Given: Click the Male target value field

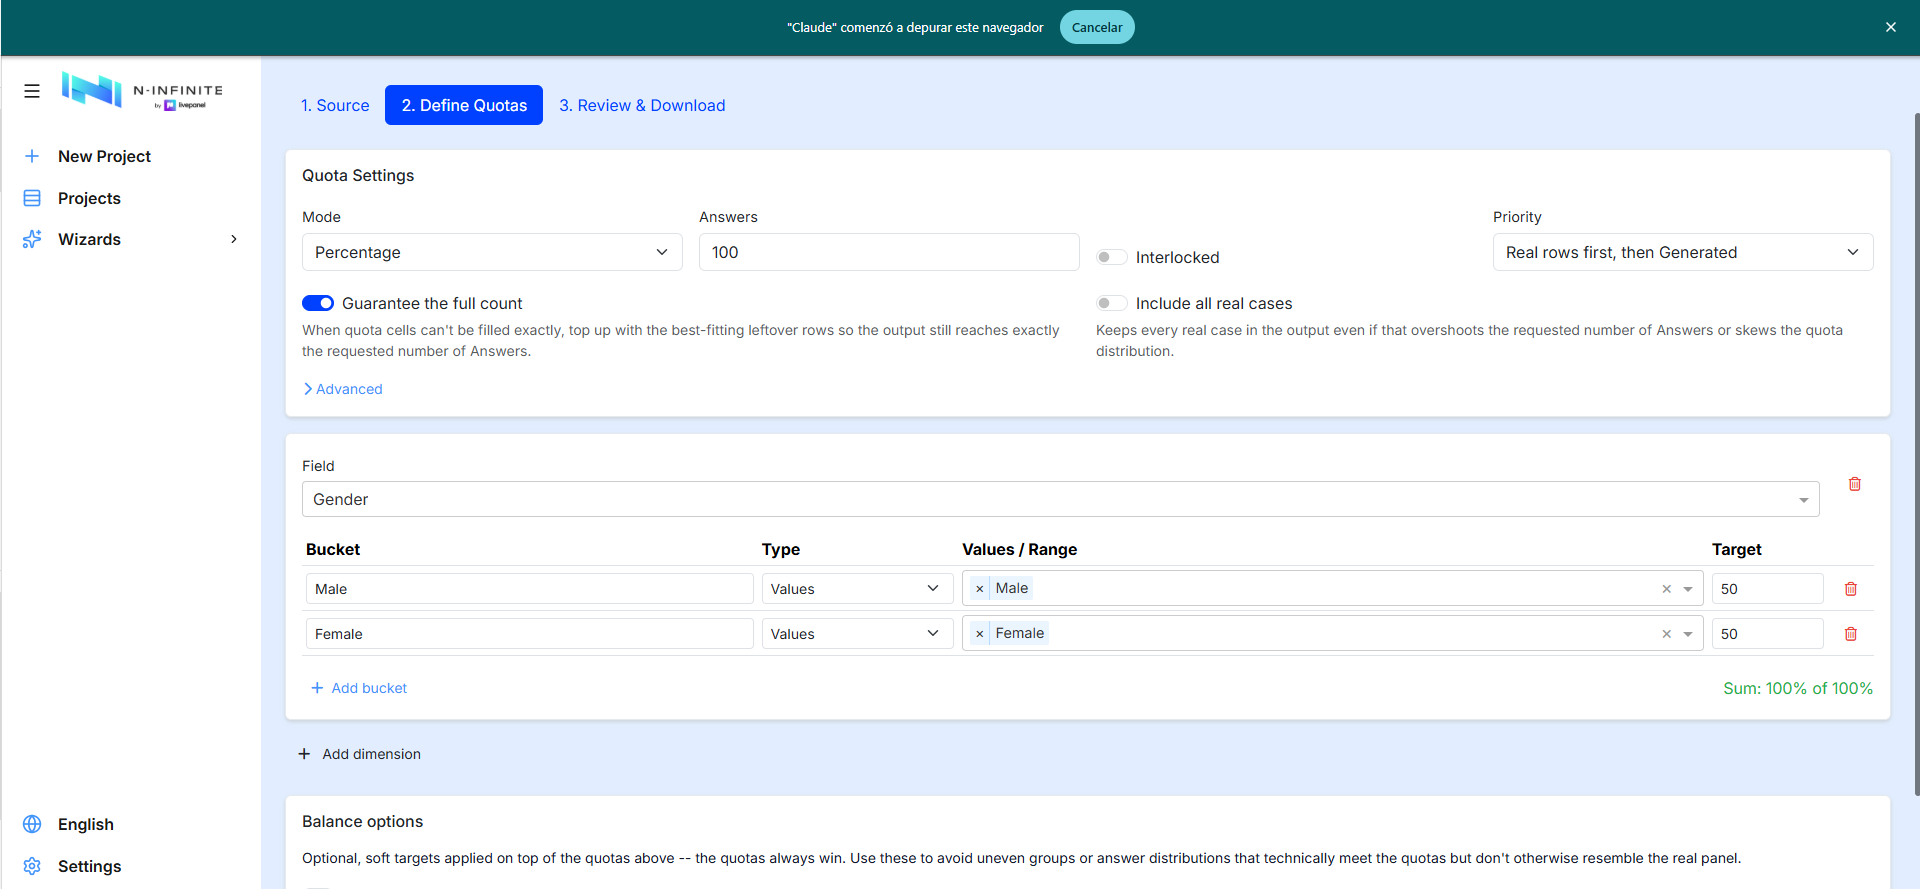Looking at the screenshot, I should tap(1767, 589).
